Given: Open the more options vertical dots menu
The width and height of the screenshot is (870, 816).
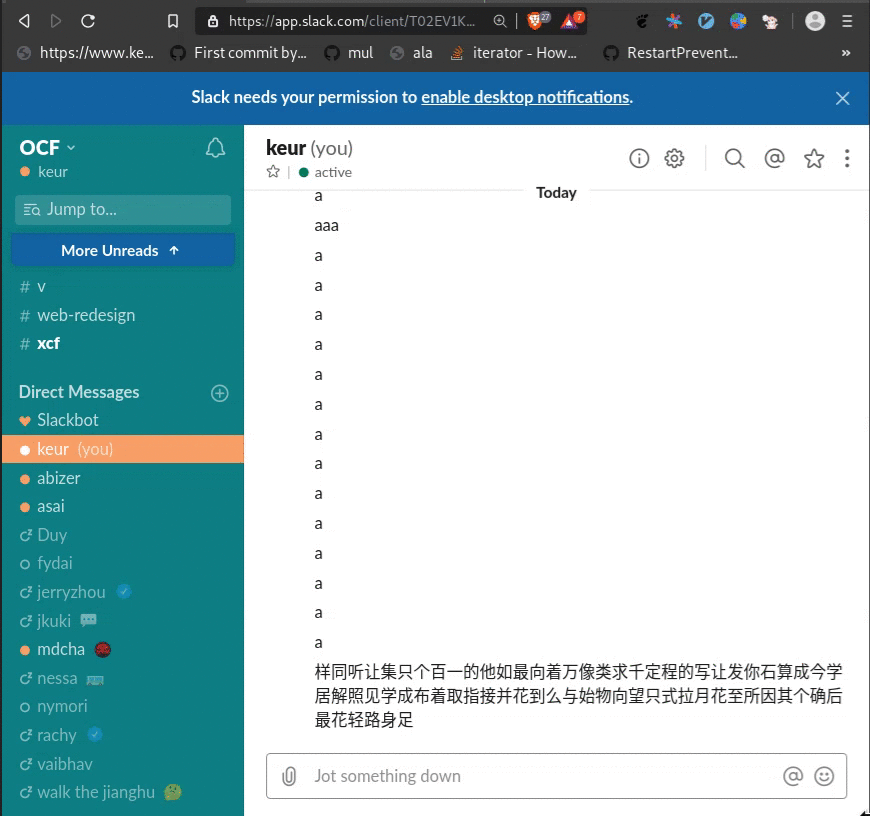Looking at the screenshot, I should tap(847, 159).
